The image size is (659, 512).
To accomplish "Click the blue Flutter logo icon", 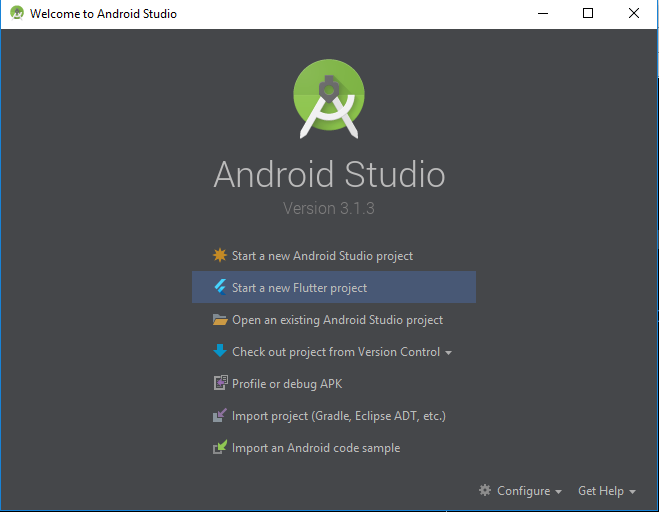I will coord(220,288).
